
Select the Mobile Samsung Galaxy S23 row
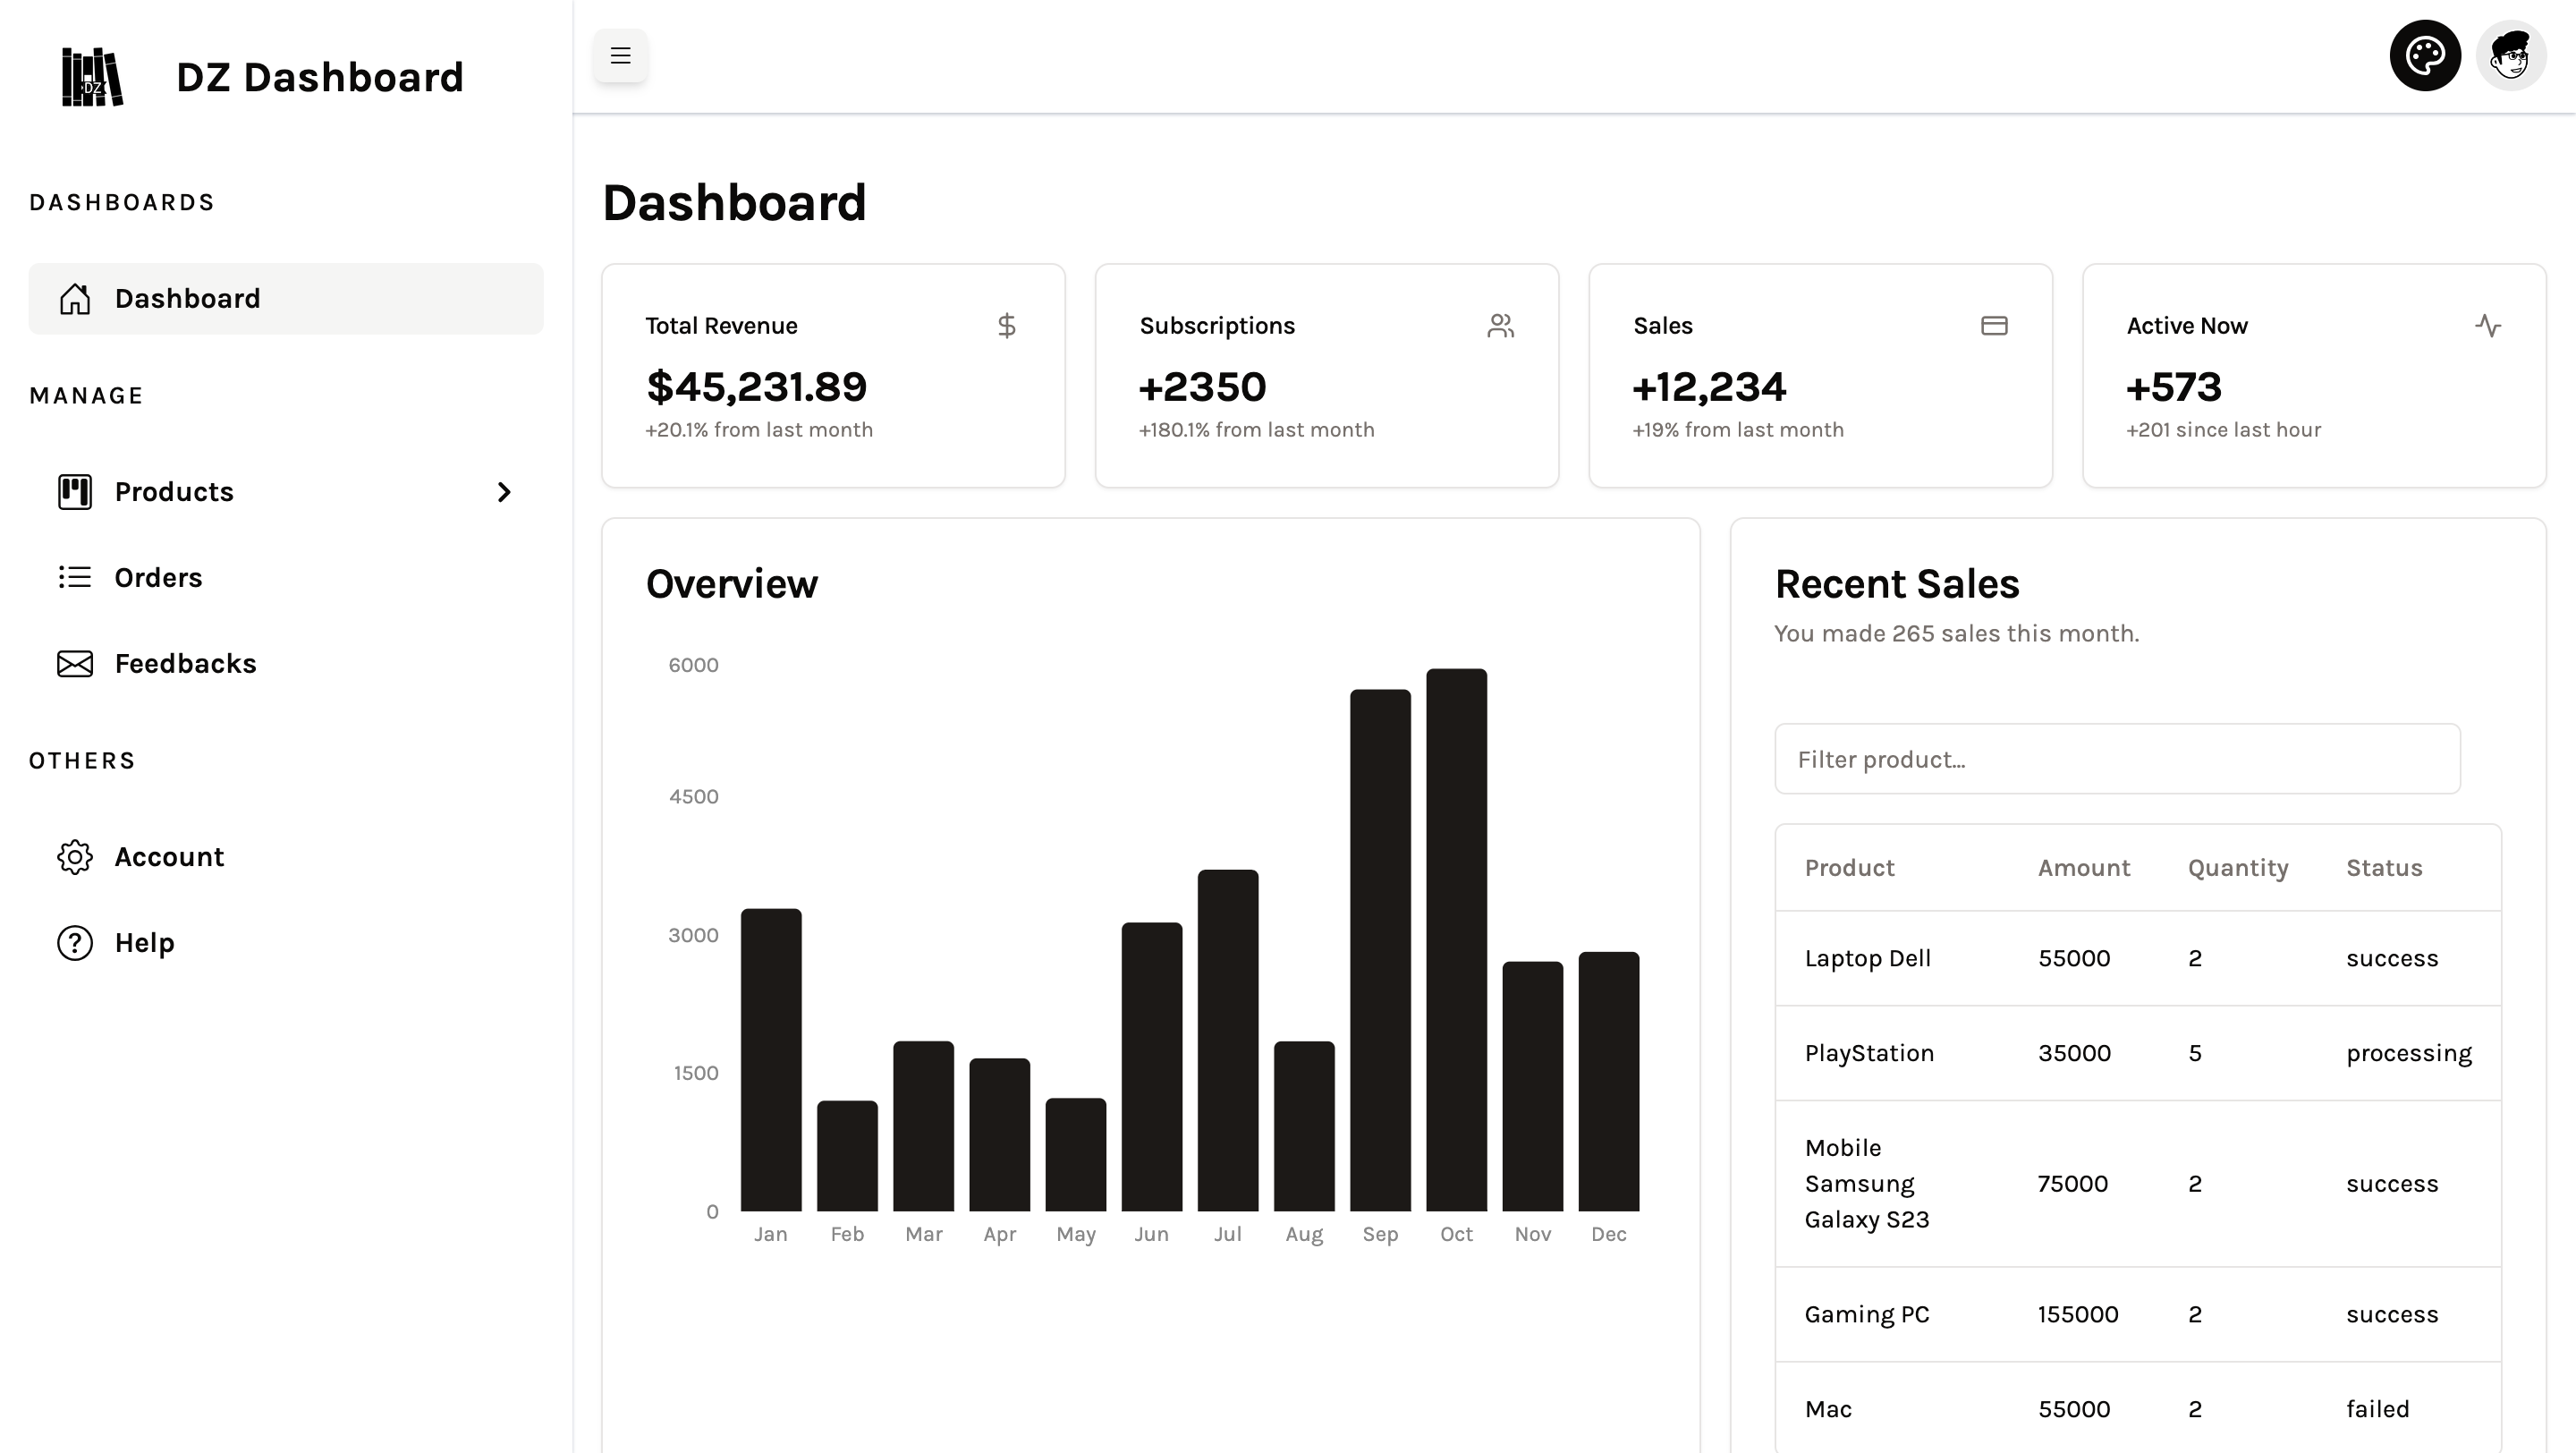pyautogui.click(x=2138, y=1184)
